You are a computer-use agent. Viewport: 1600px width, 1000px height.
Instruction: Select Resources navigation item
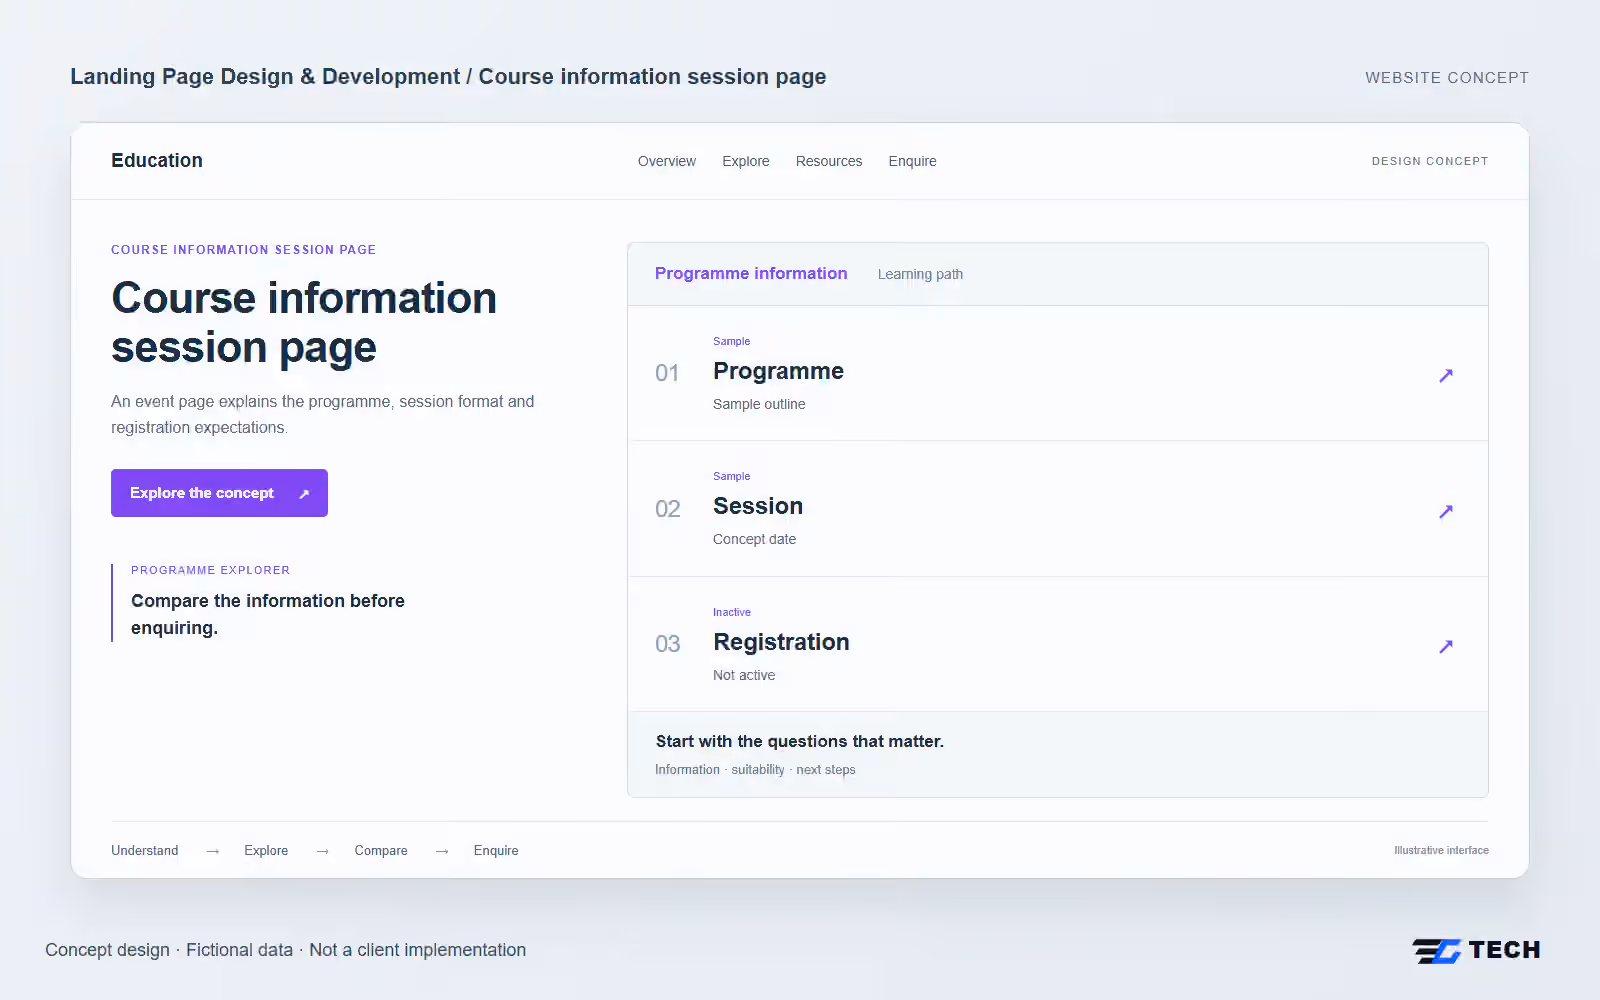tap(829, 161)
